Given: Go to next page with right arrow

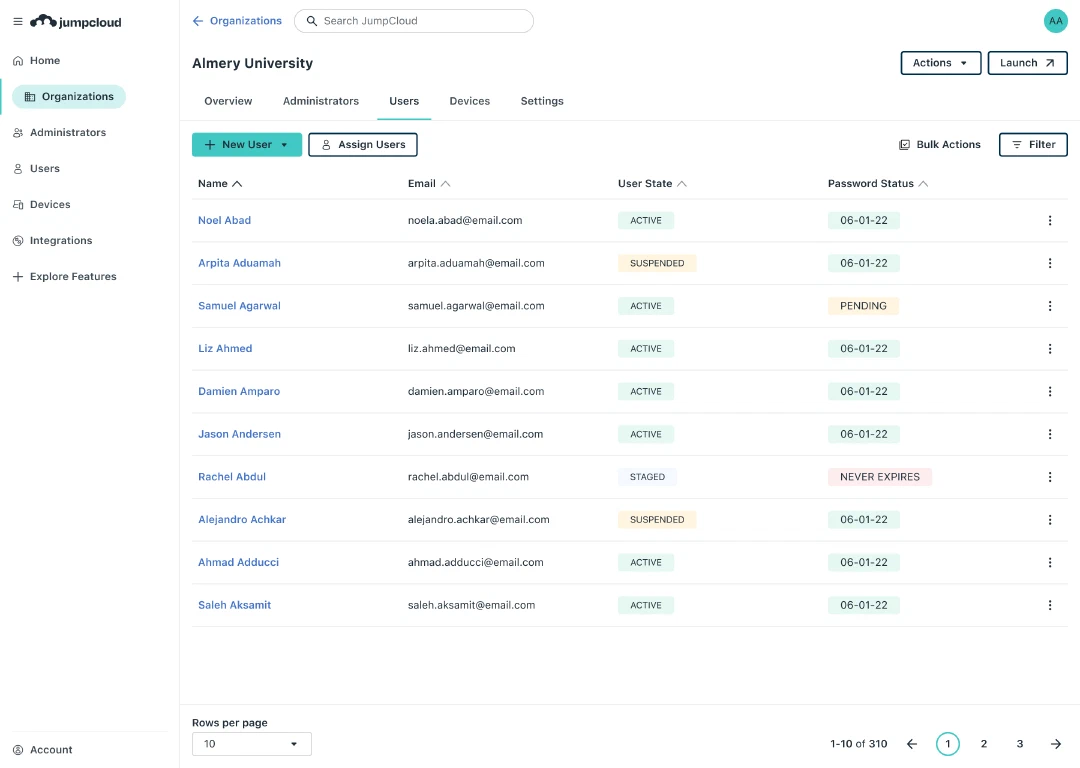Looking at the screenshot, I should (1056, 744).
